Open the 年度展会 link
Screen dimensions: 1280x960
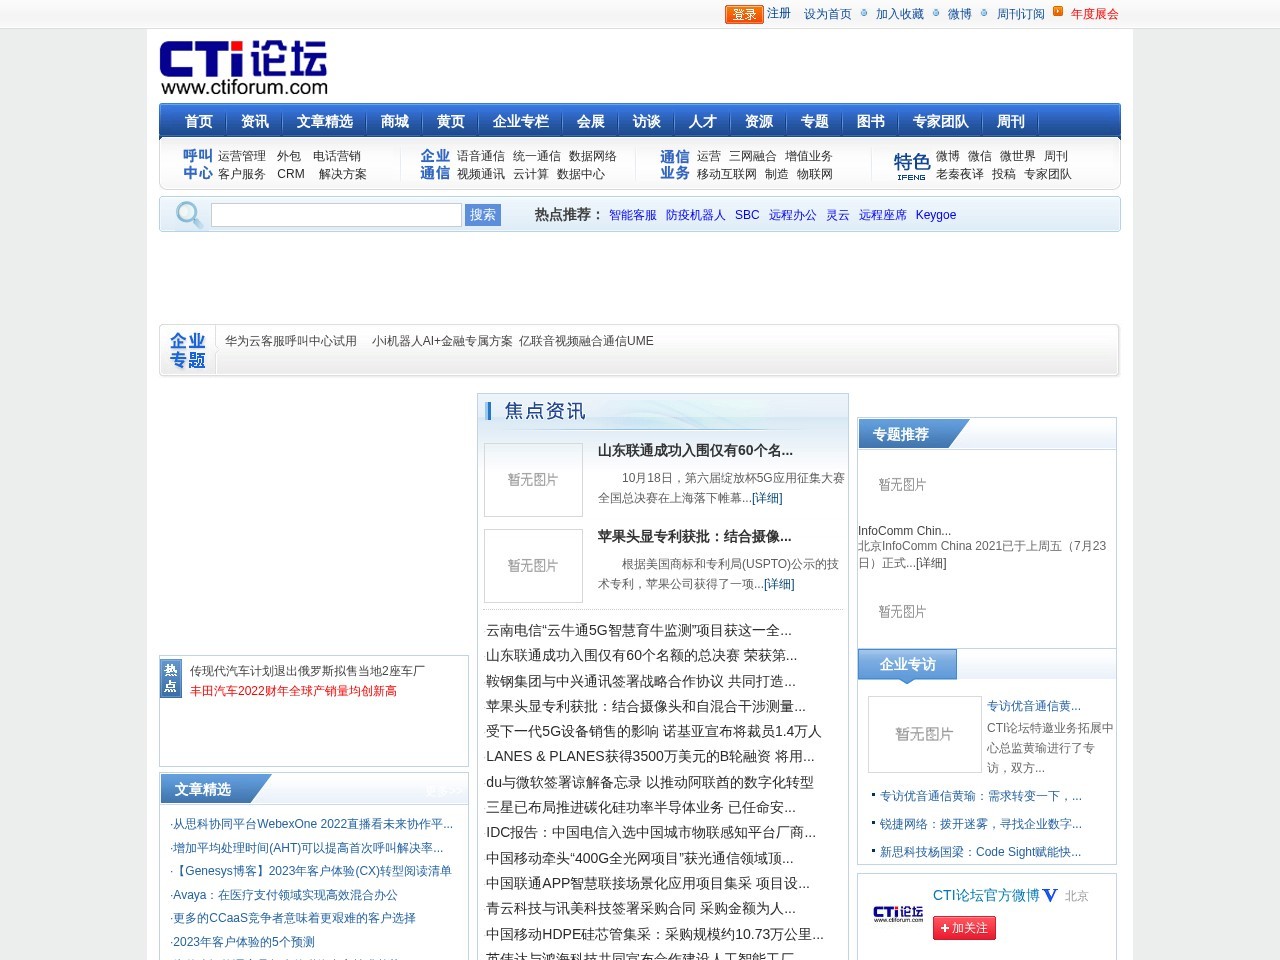pyautogui.click(x=1093, y=13)
